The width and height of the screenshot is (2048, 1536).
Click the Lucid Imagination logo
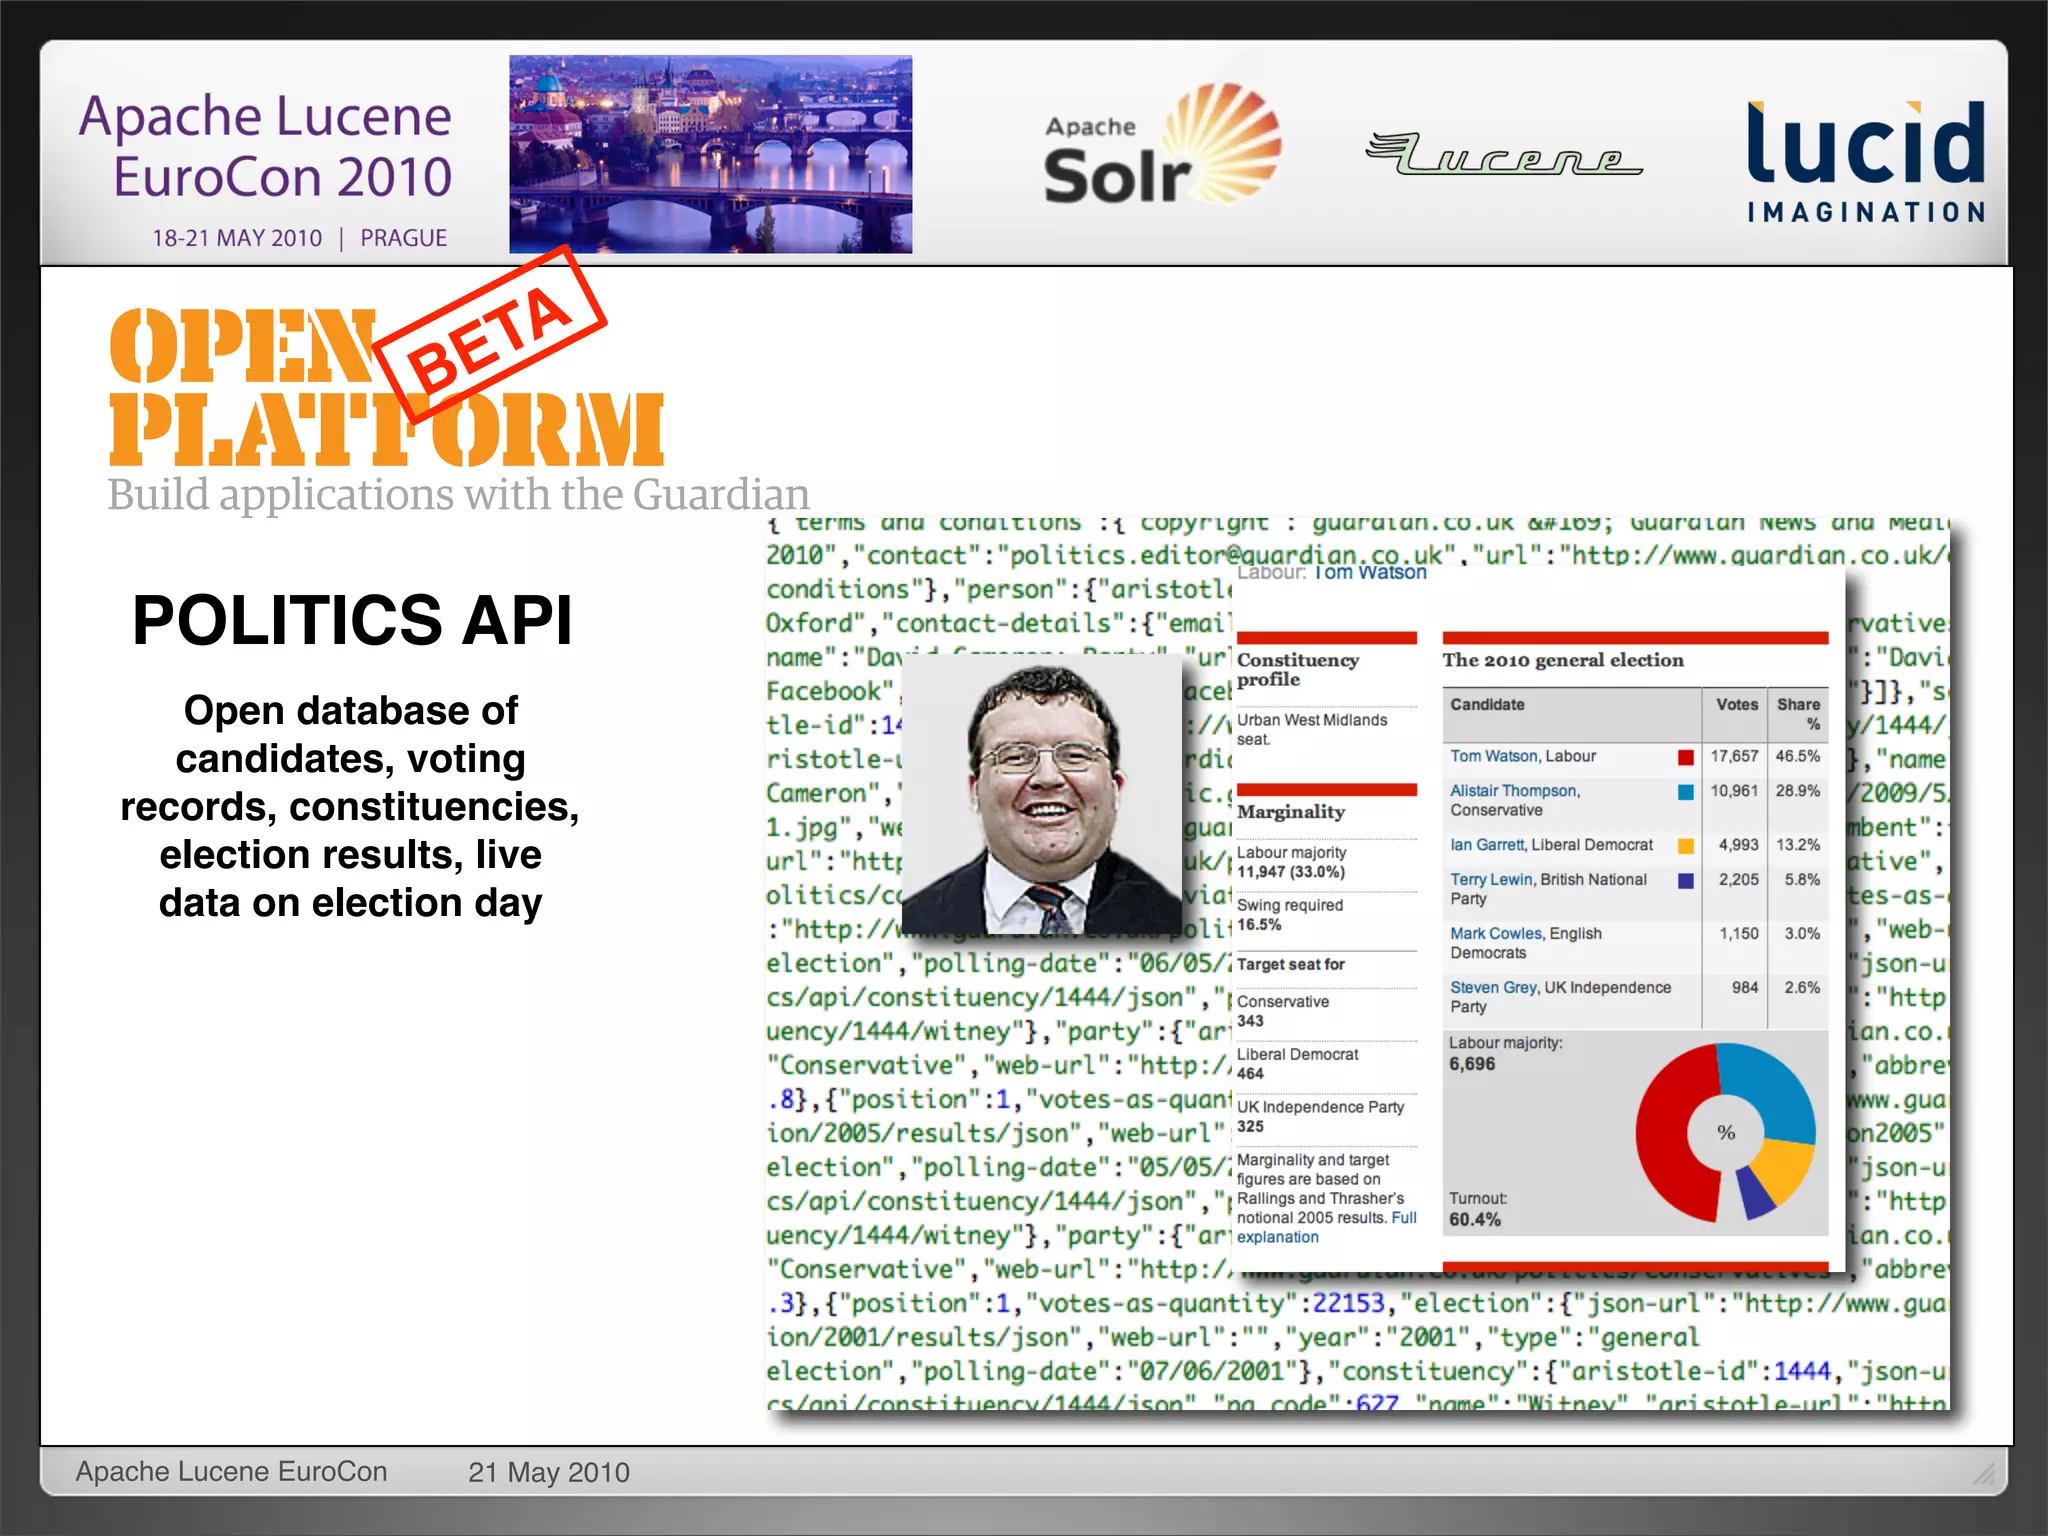click(1866, 161)
